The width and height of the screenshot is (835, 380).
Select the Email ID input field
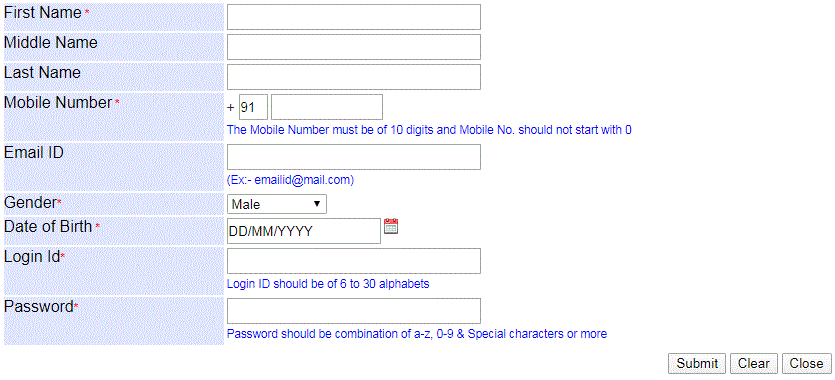[x=354, y=157]
